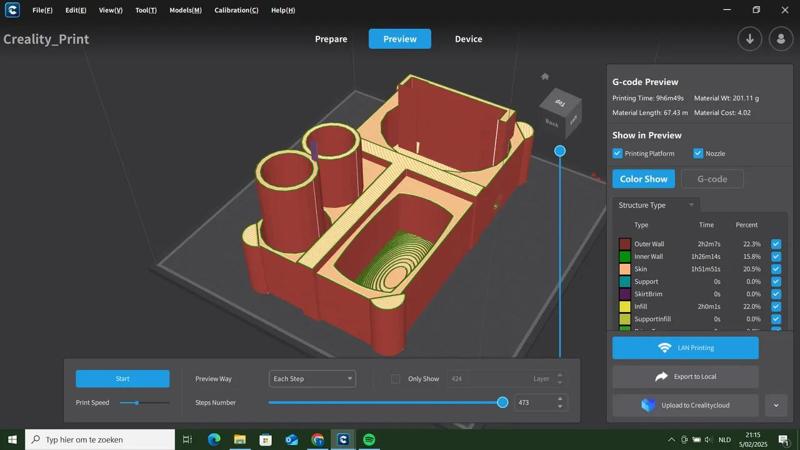Screen dimensions: 800x450
Task: Open the Models menu
Action: point(186,10)
